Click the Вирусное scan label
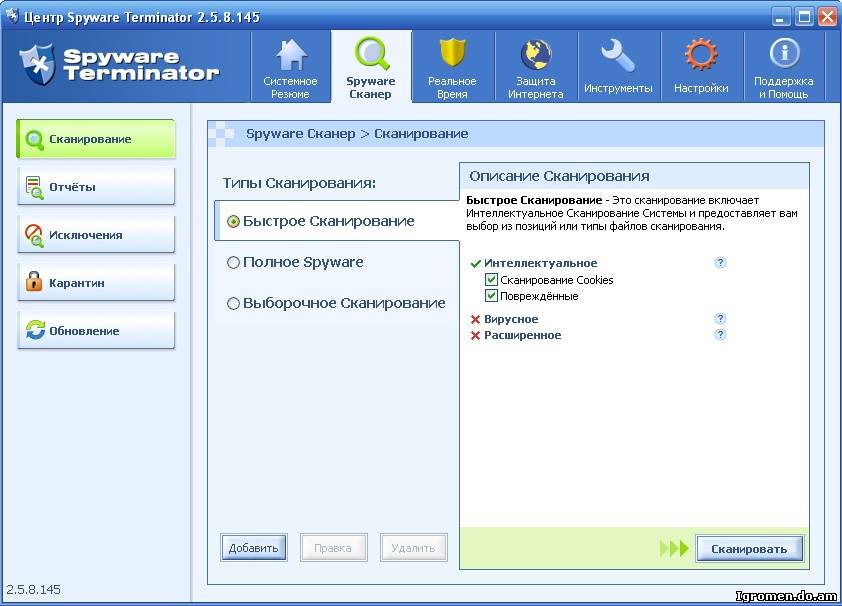 coord(511,319)
